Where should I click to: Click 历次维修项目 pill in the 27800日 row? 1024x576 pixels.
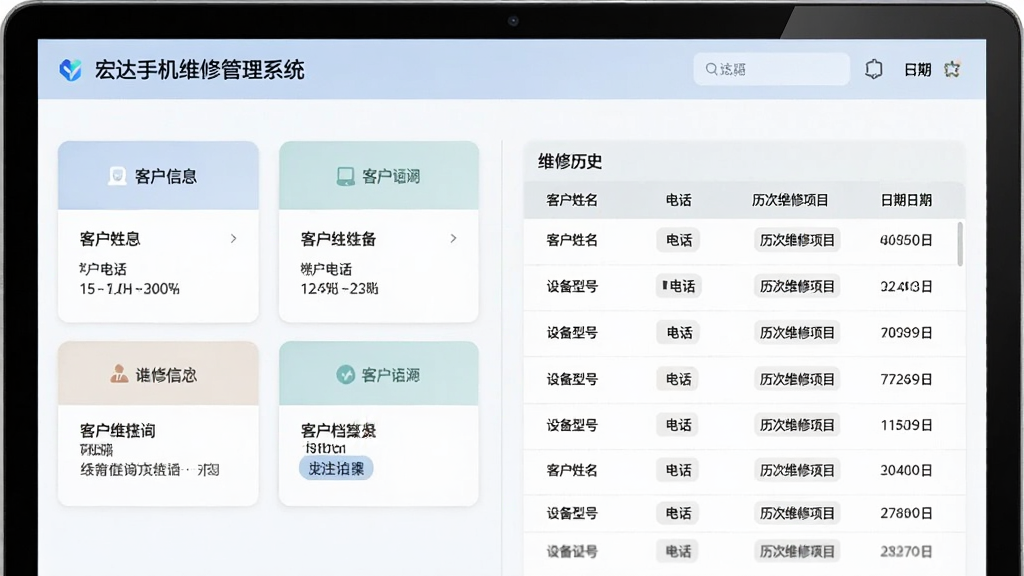point(797,513)
